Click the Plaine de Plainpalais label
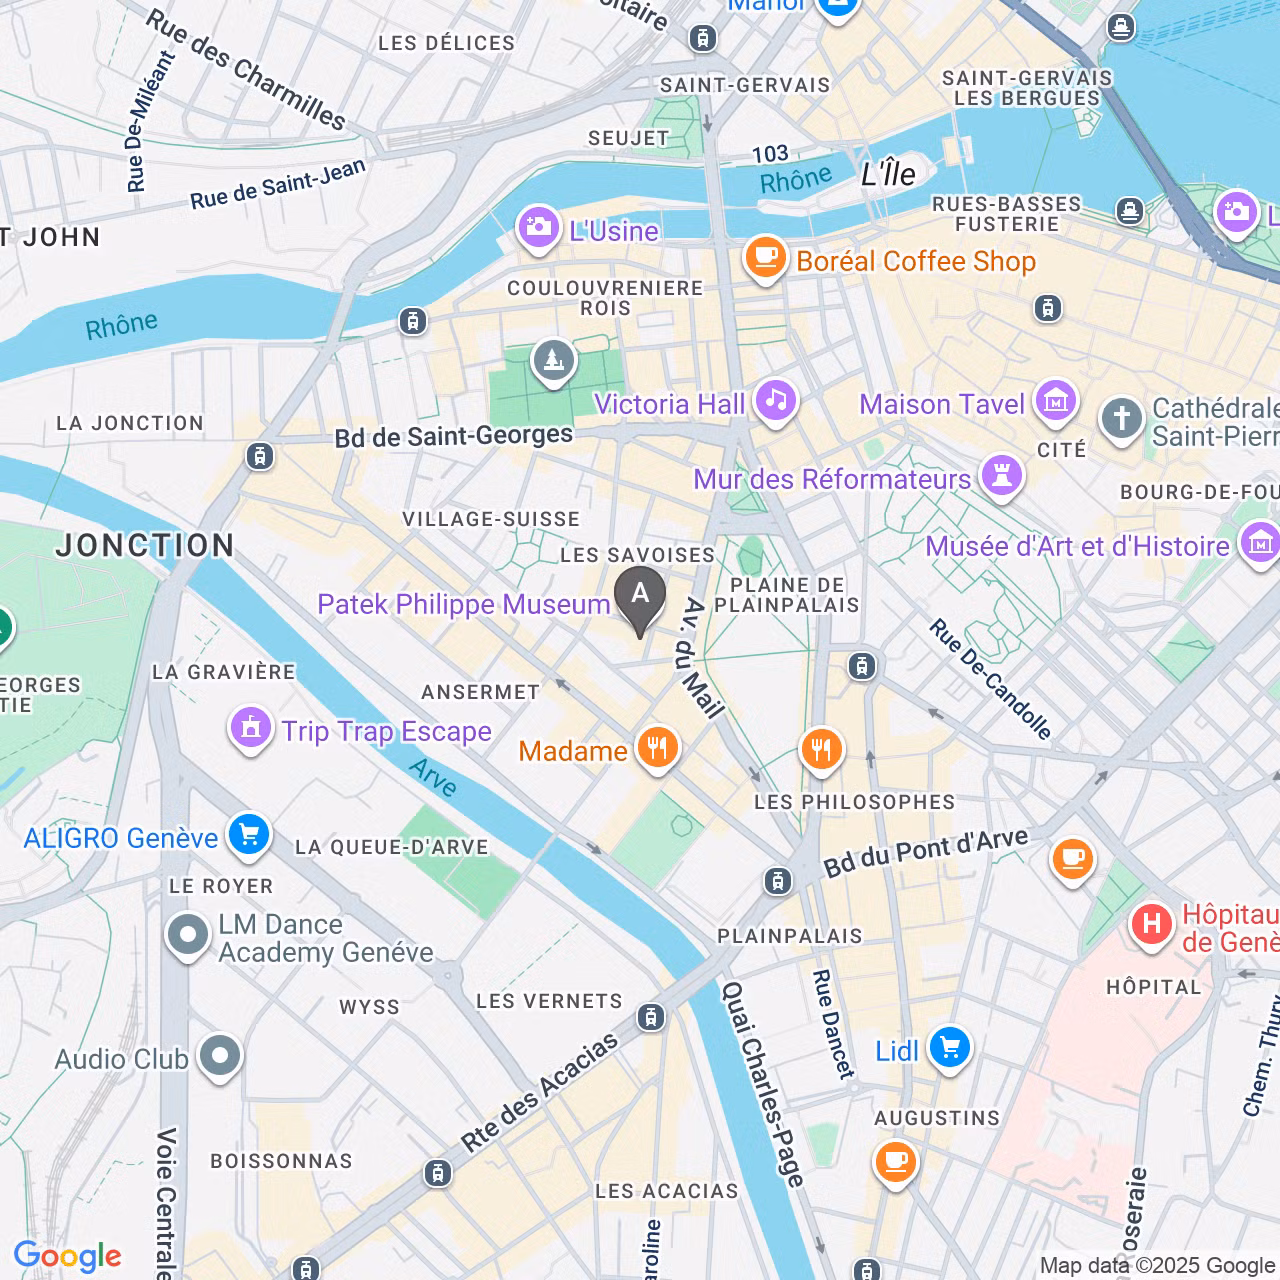Image resolution: width=1280 pixels, height=1280 pixels. (x=786, y=595)
